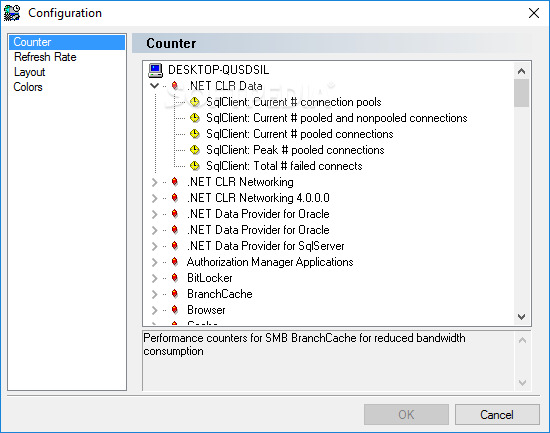
Task: Click the clock icon for Total # failed connects
Action: pos(195,166)
